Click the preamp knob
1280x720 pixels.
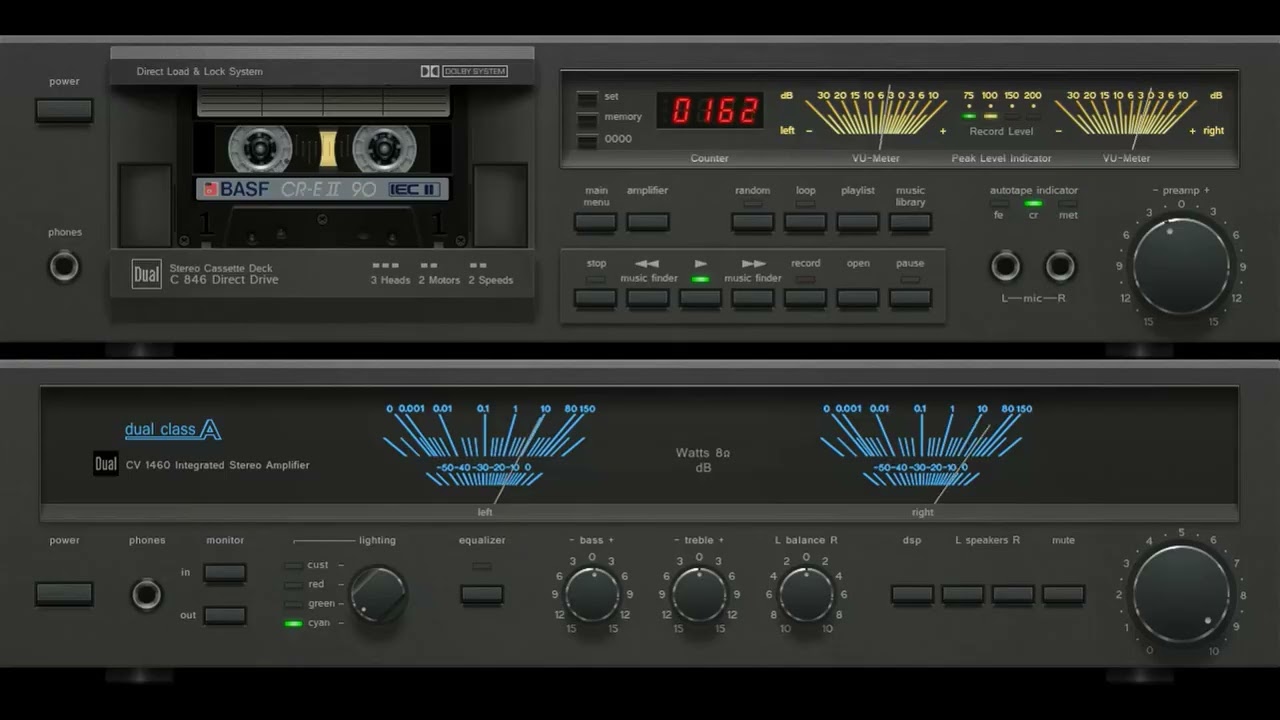[1181, 266]
